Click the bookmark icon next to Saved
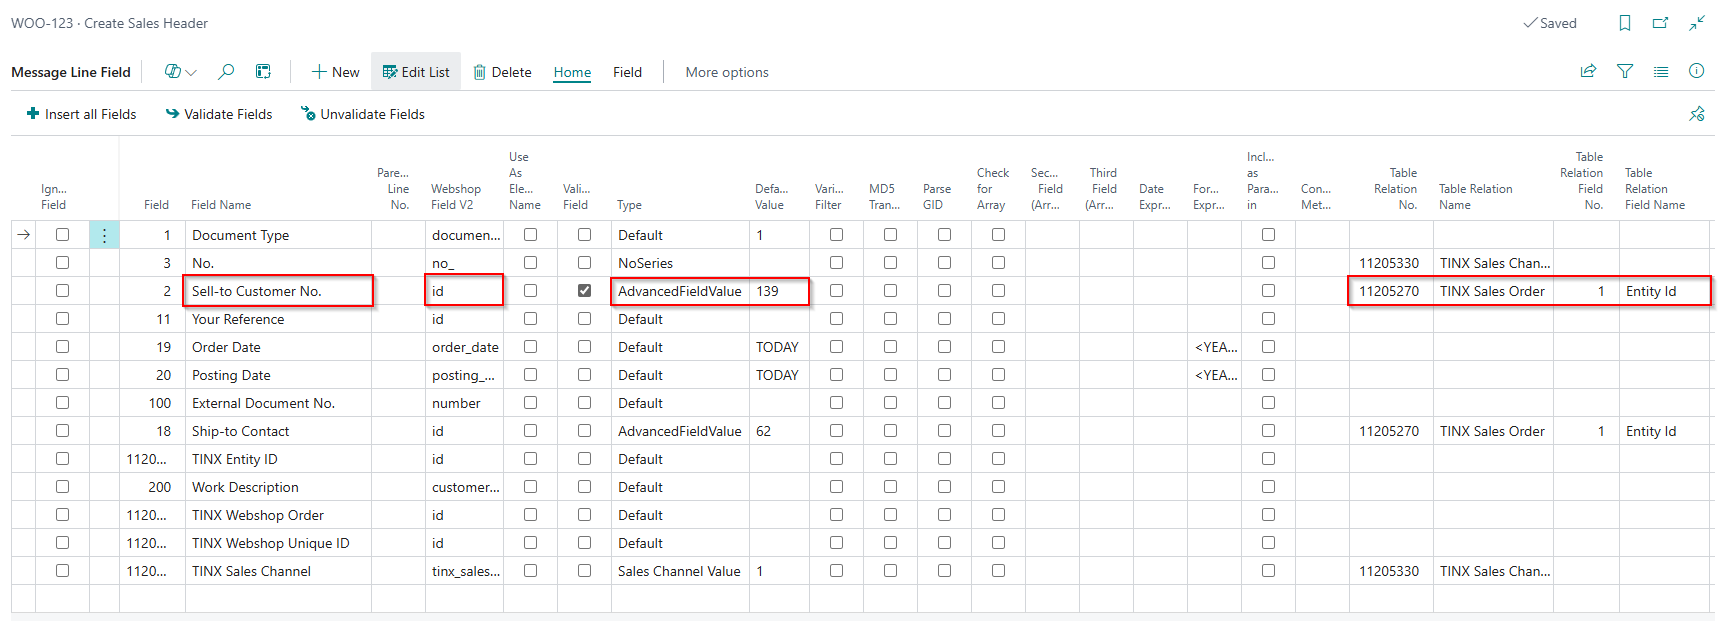Screen dimensions: 1725x621 1625,23
